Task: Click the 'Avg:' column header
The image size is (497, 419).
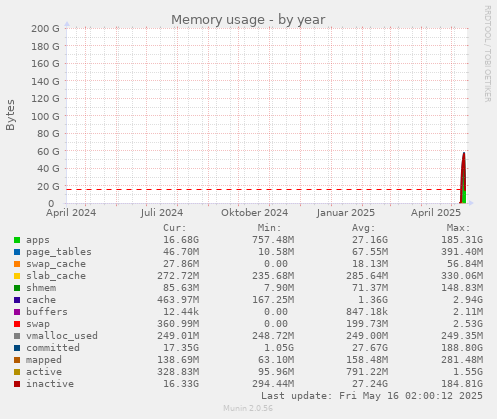Action: point(364,228)
